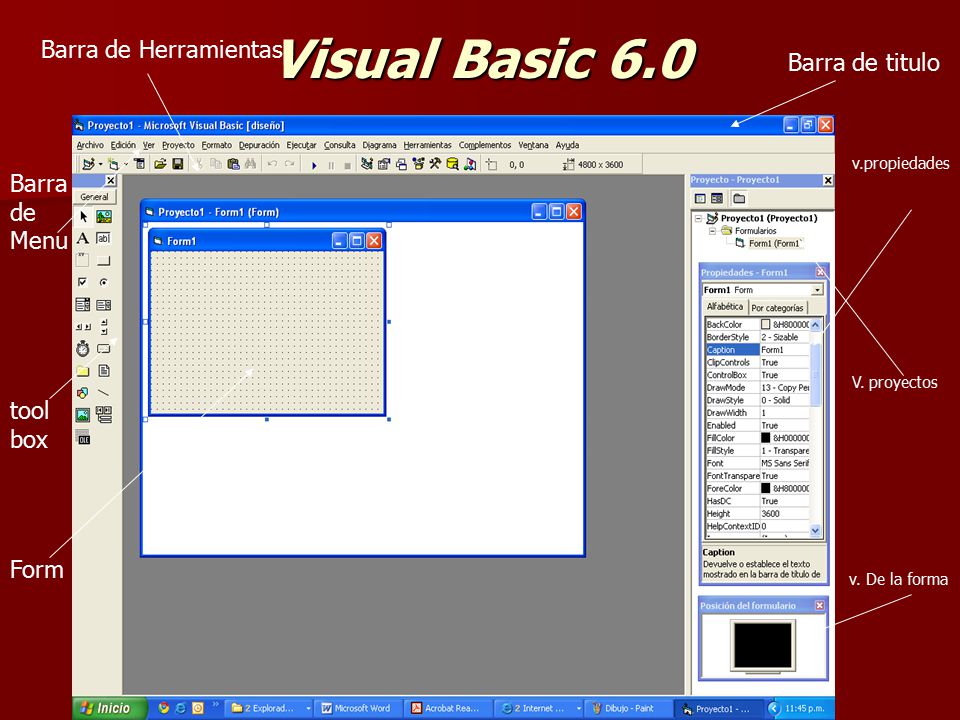Select the OptionButton control in the toolbox
This screenshot has width=960, height=720.
pyautogui.click(x=104, y=282)
